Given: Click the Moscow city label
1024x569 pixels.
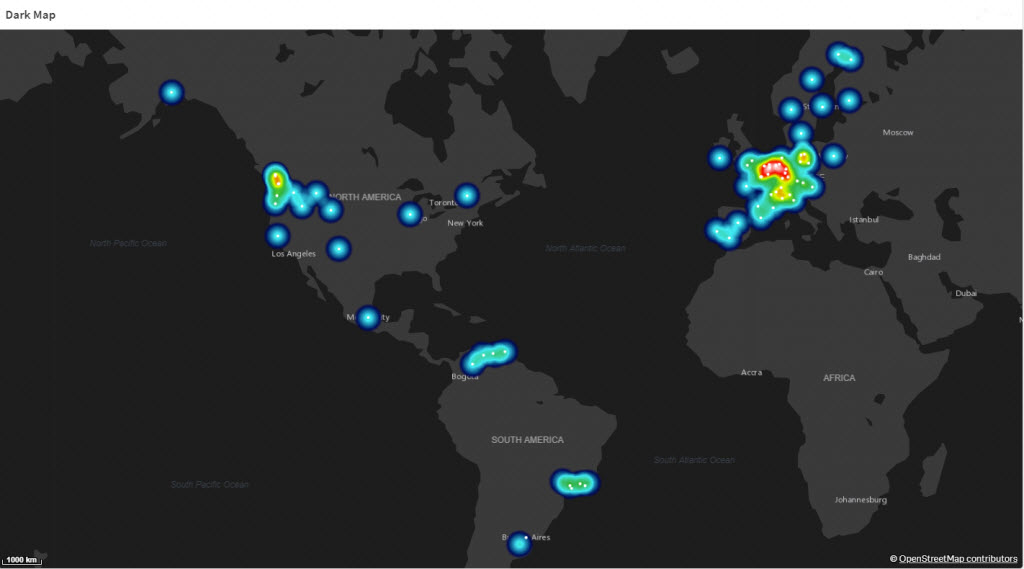Looking at the screenshot, I should 898,133.
